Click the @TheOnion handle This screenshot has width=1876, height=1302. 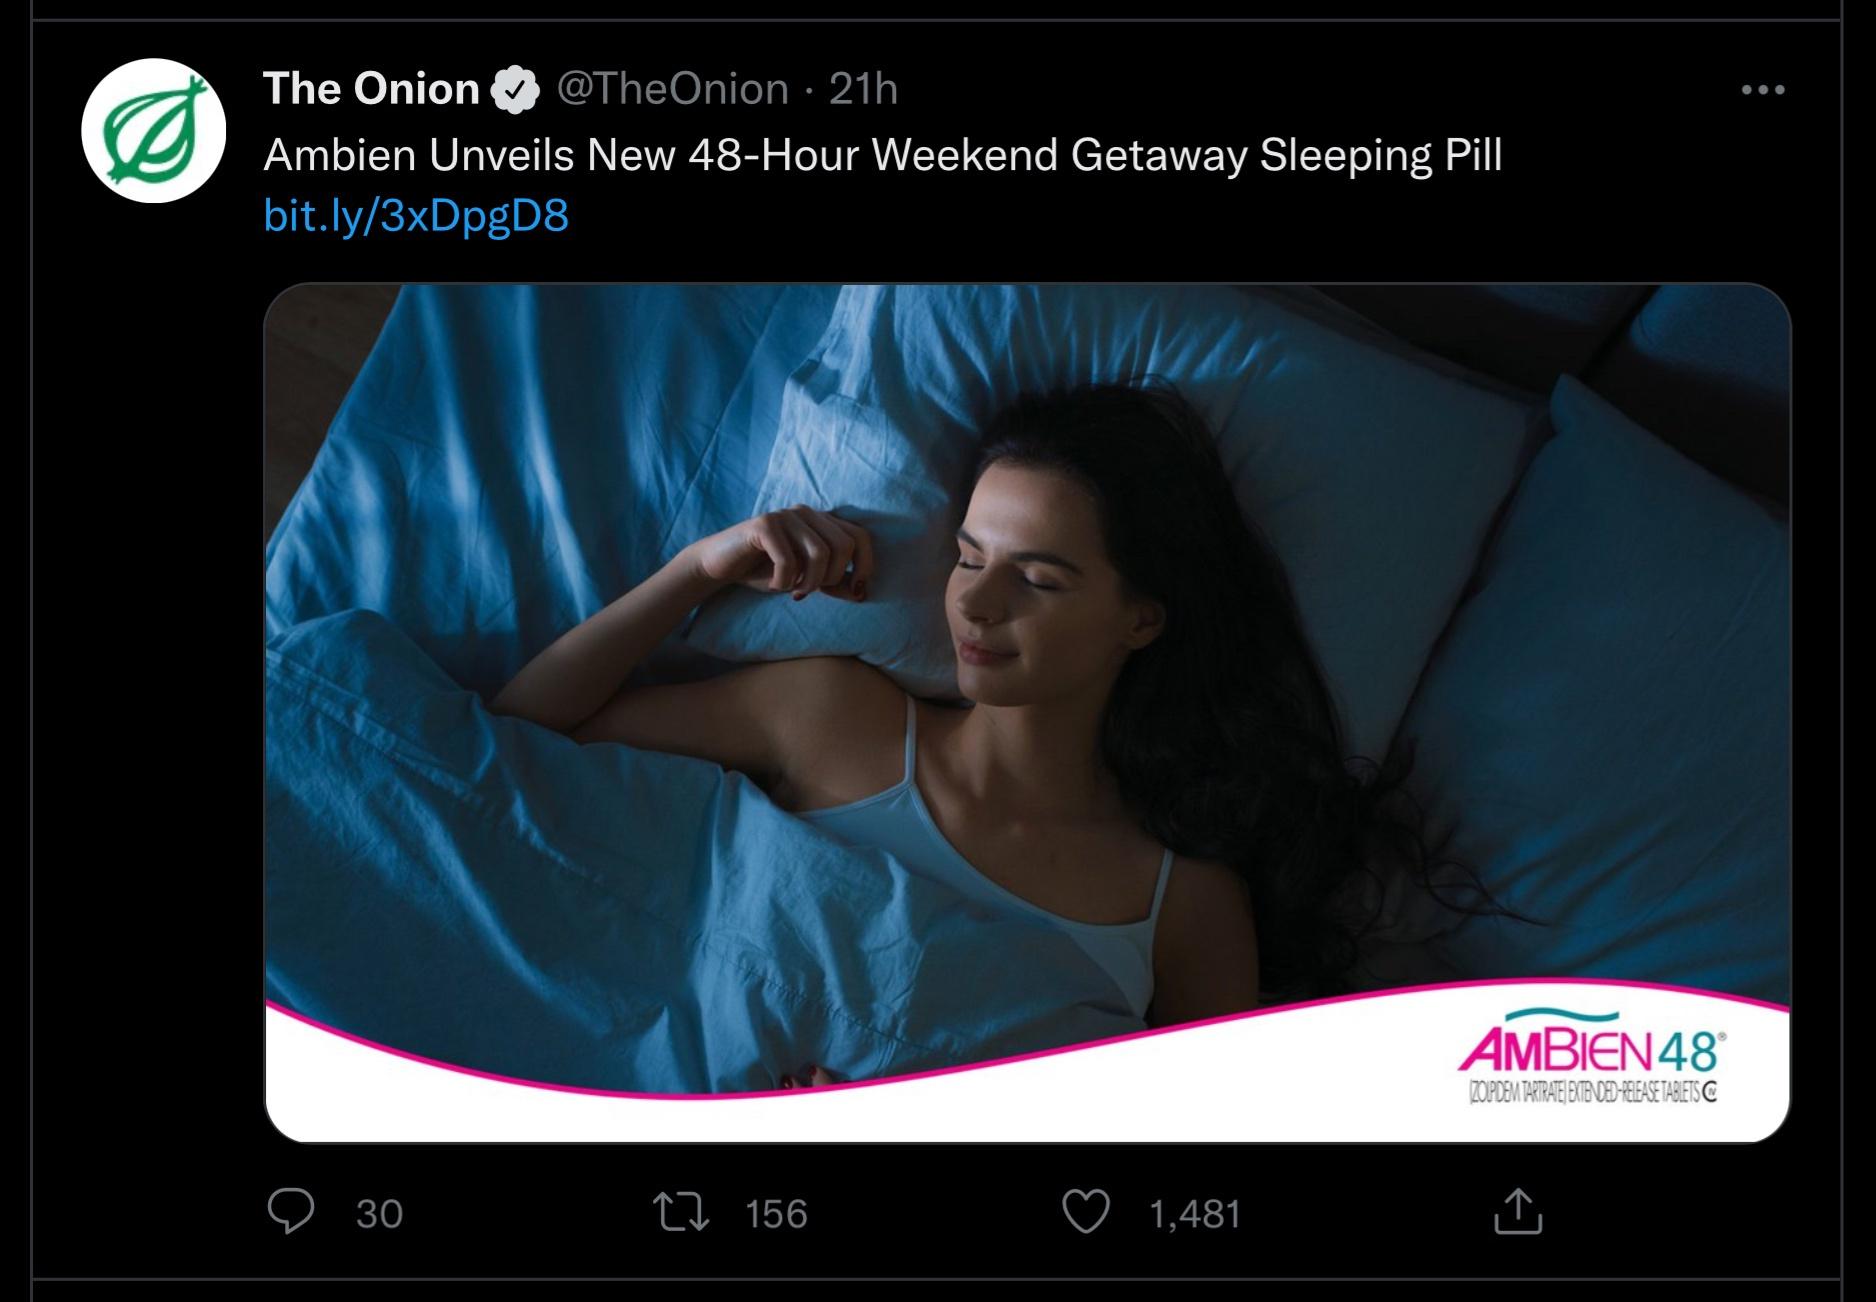(x=672, y=89)
